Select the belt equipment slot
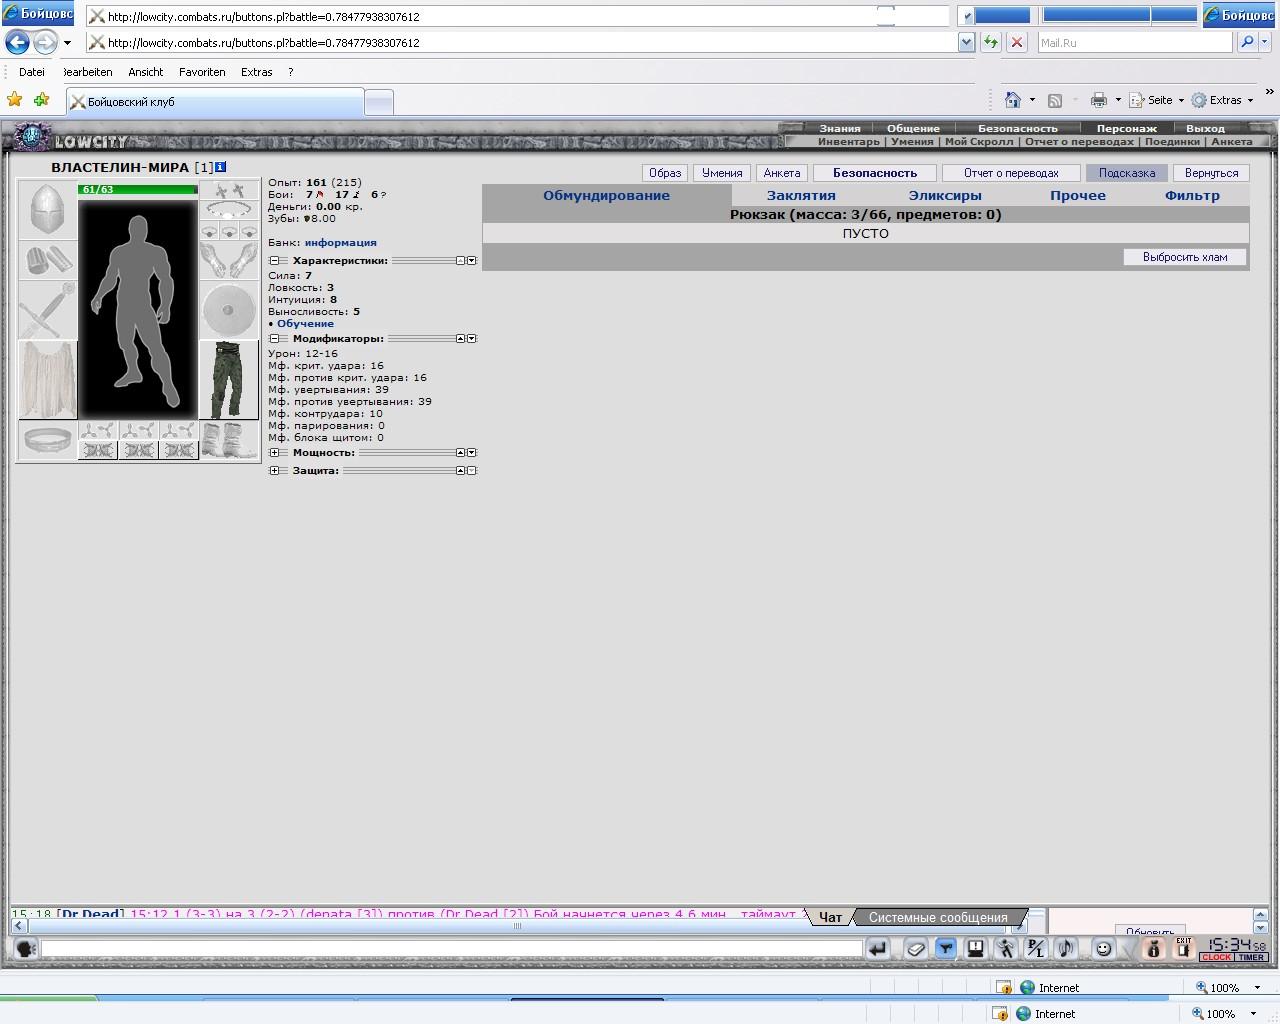Viewport: 1280px width, 1024px height. 47,440
